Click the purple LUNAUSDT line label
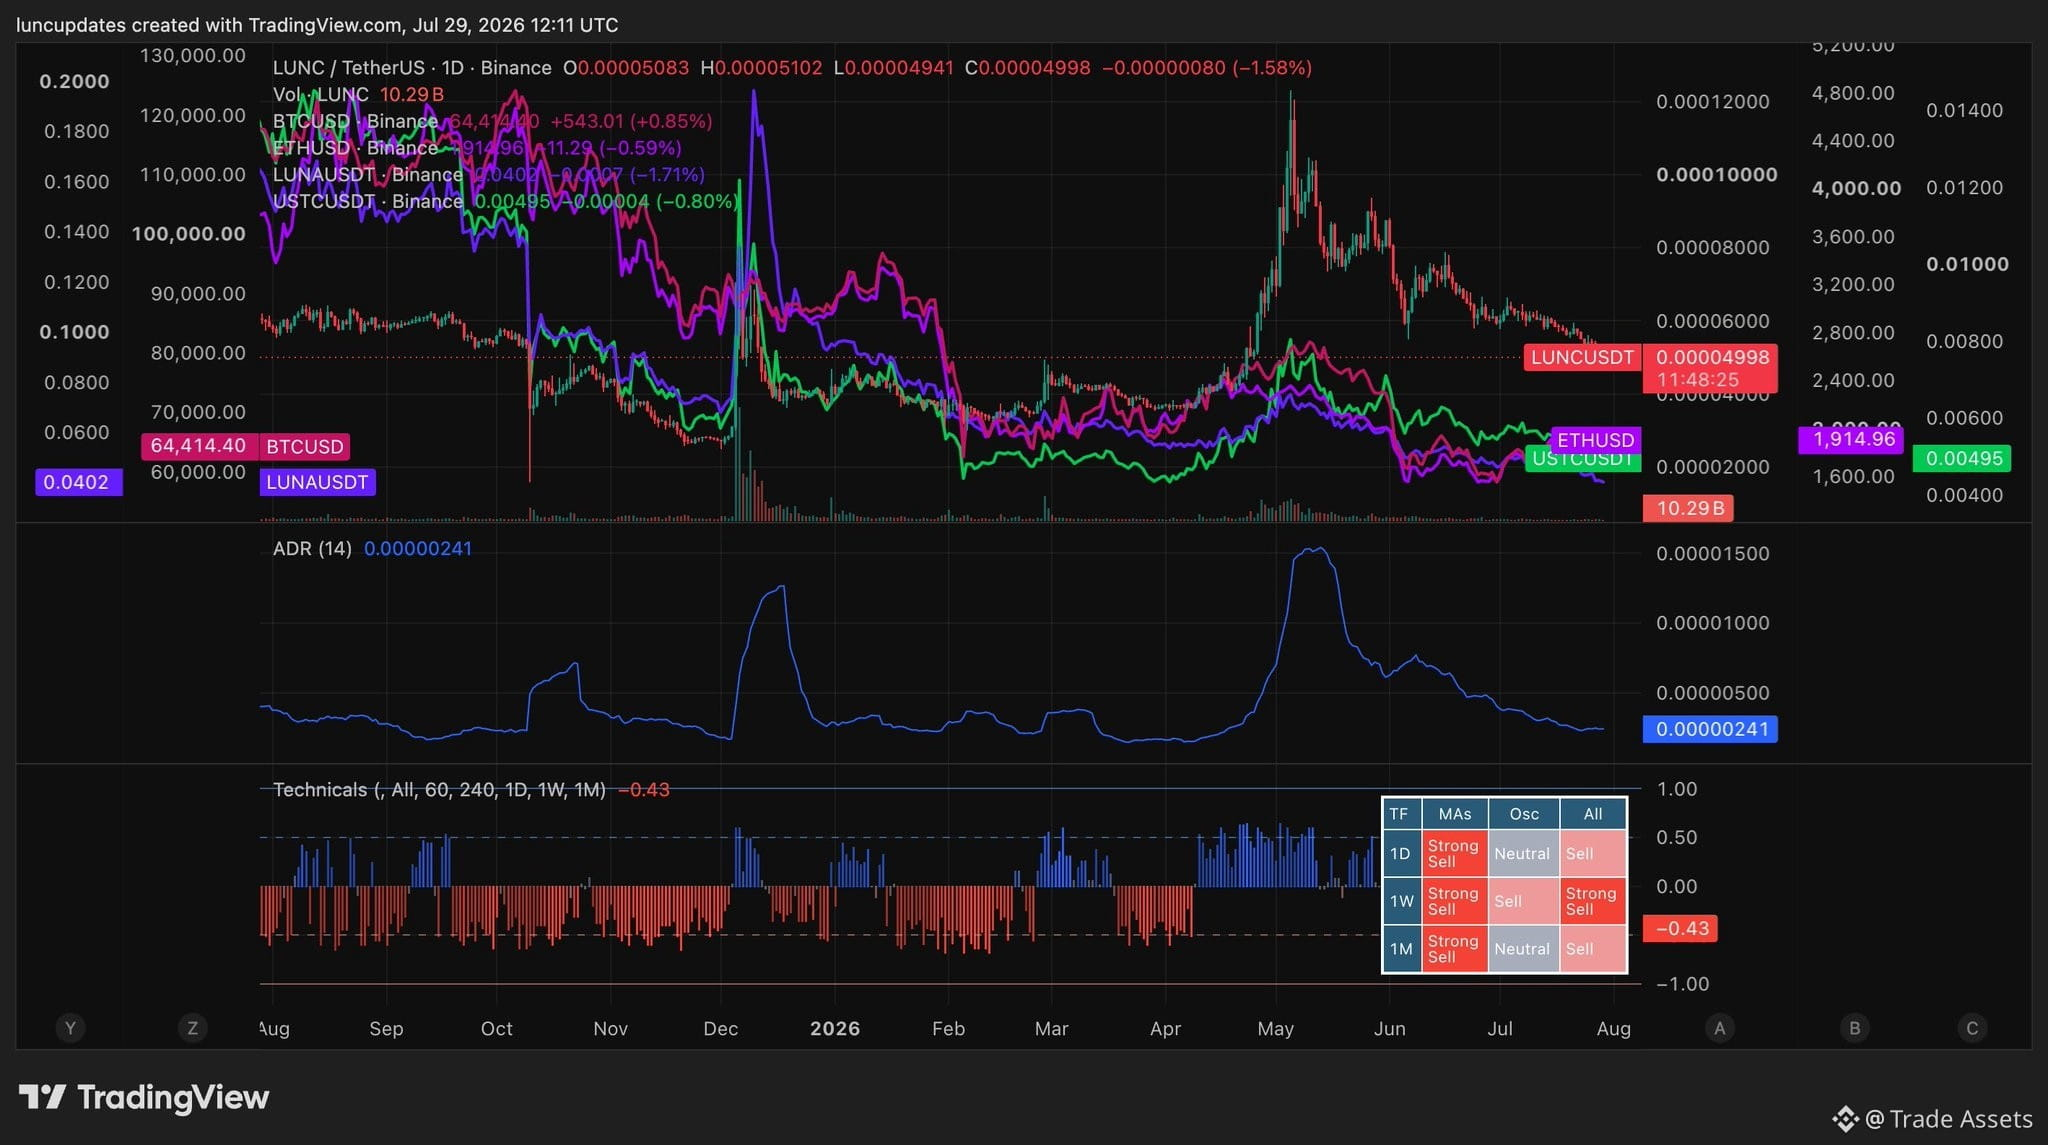2048x1145 pixels. [317, 482]
